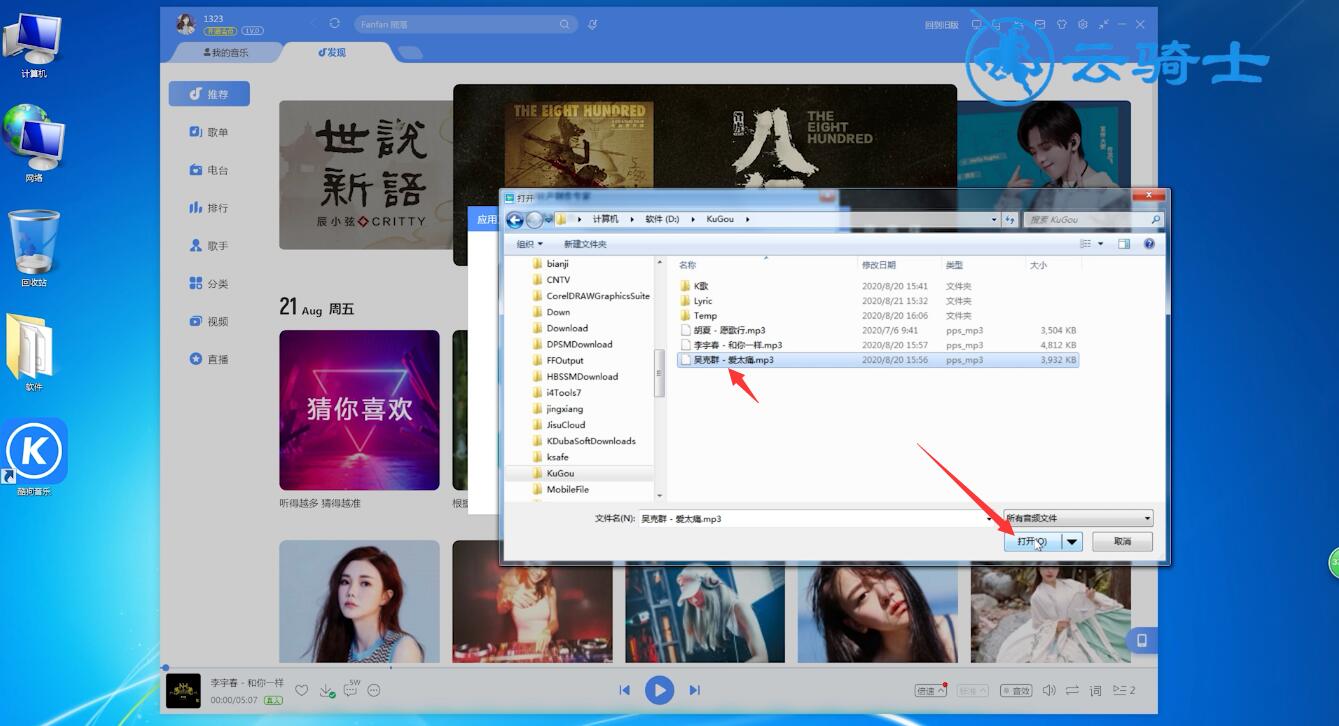Open 直播 in KuGou sidebar
Image resolution: width=1339 pixels, height=726 pixels.
(209, 359)
